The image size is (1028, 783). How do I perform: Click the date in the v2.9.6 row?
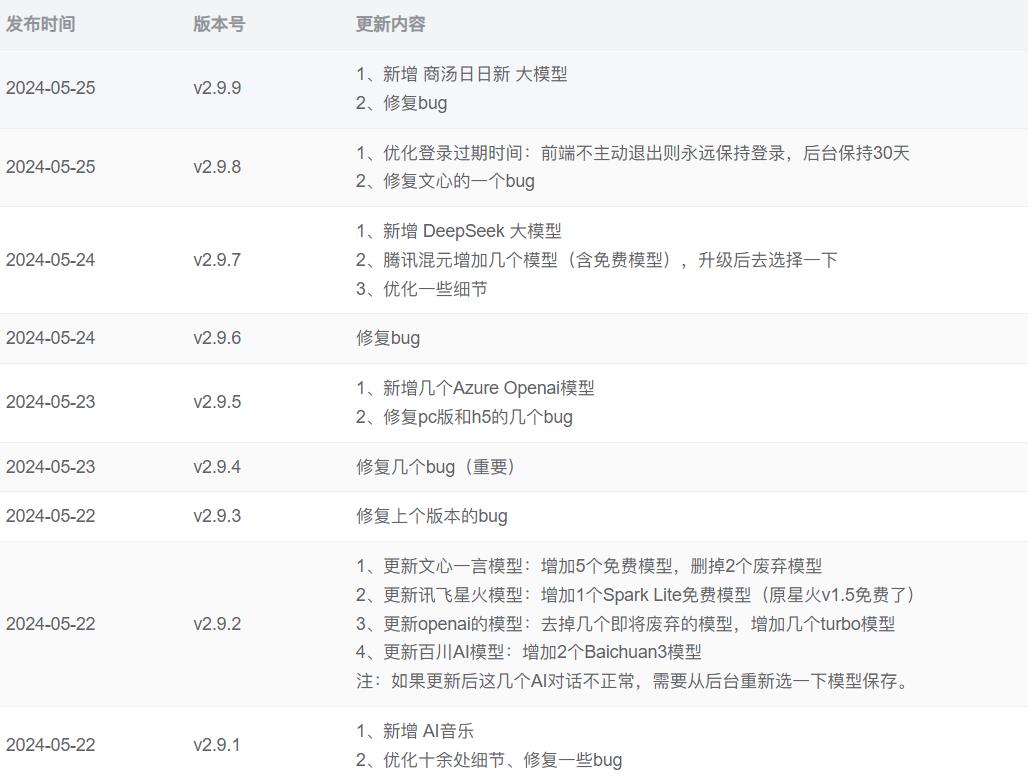[50, 338]
